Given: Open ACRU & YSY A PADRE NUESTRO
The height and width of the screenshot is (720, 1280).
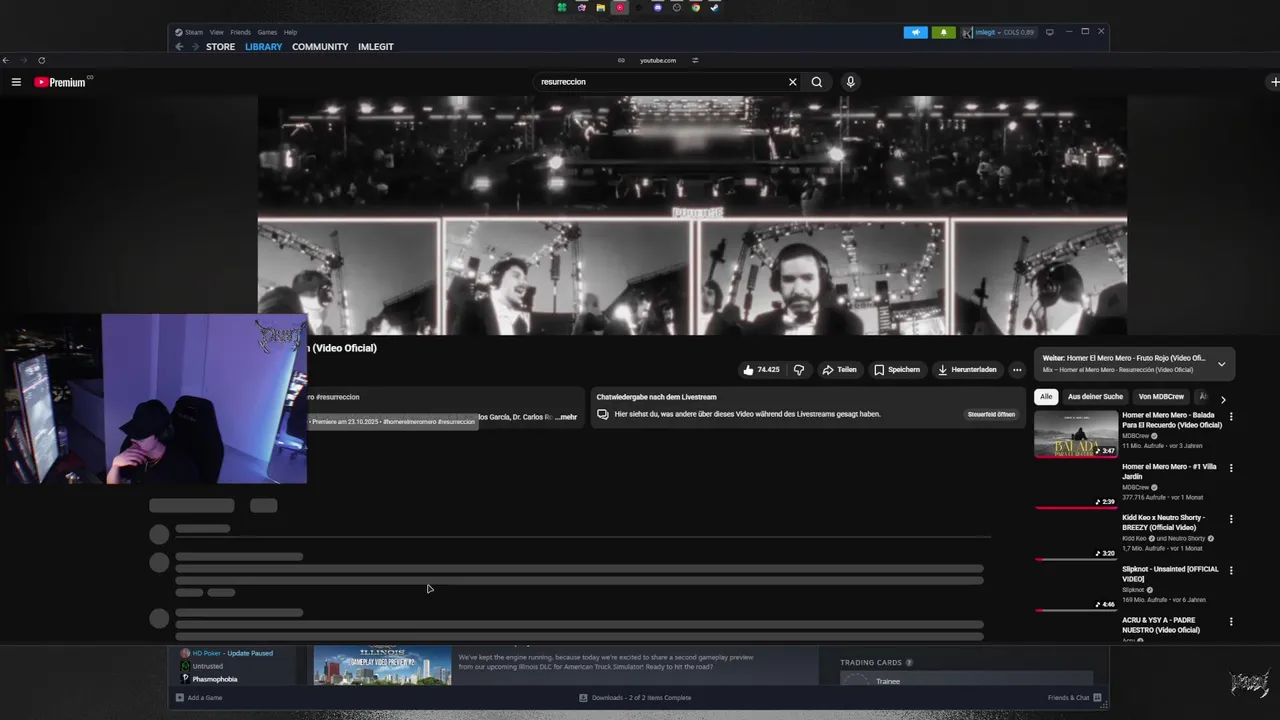Looking at the screenshot, I should point(1161,625).
